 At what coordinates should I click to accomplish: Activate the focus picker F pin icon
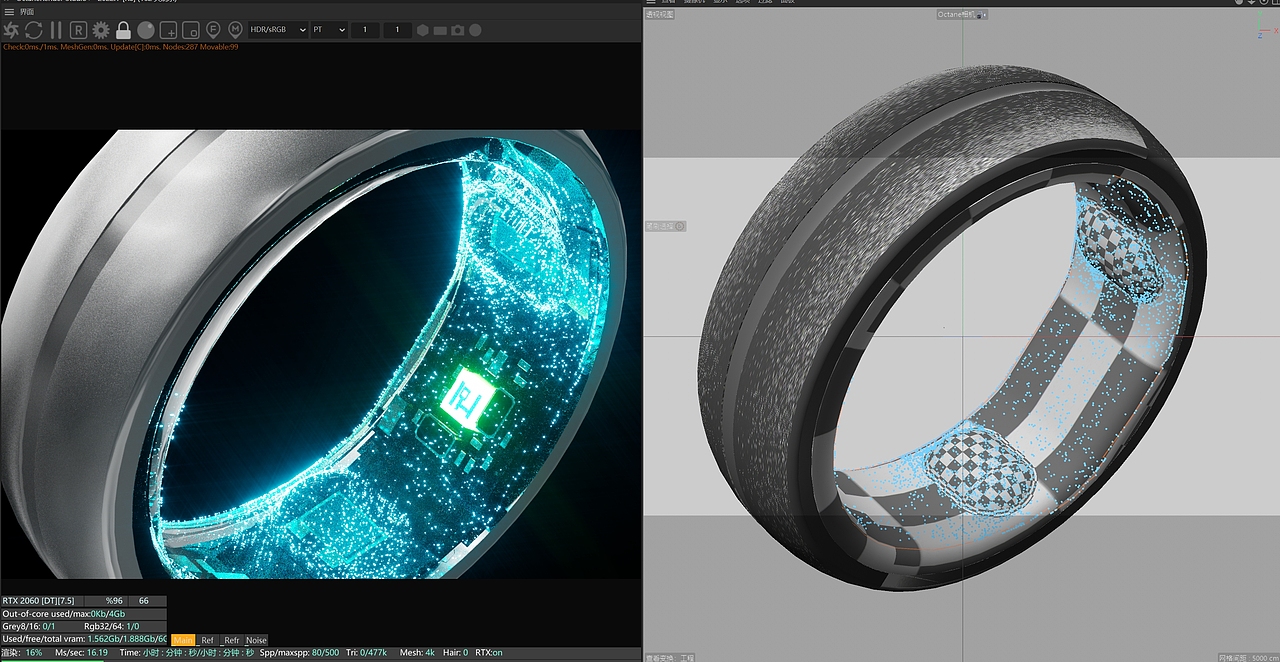[x=213, y=30]
